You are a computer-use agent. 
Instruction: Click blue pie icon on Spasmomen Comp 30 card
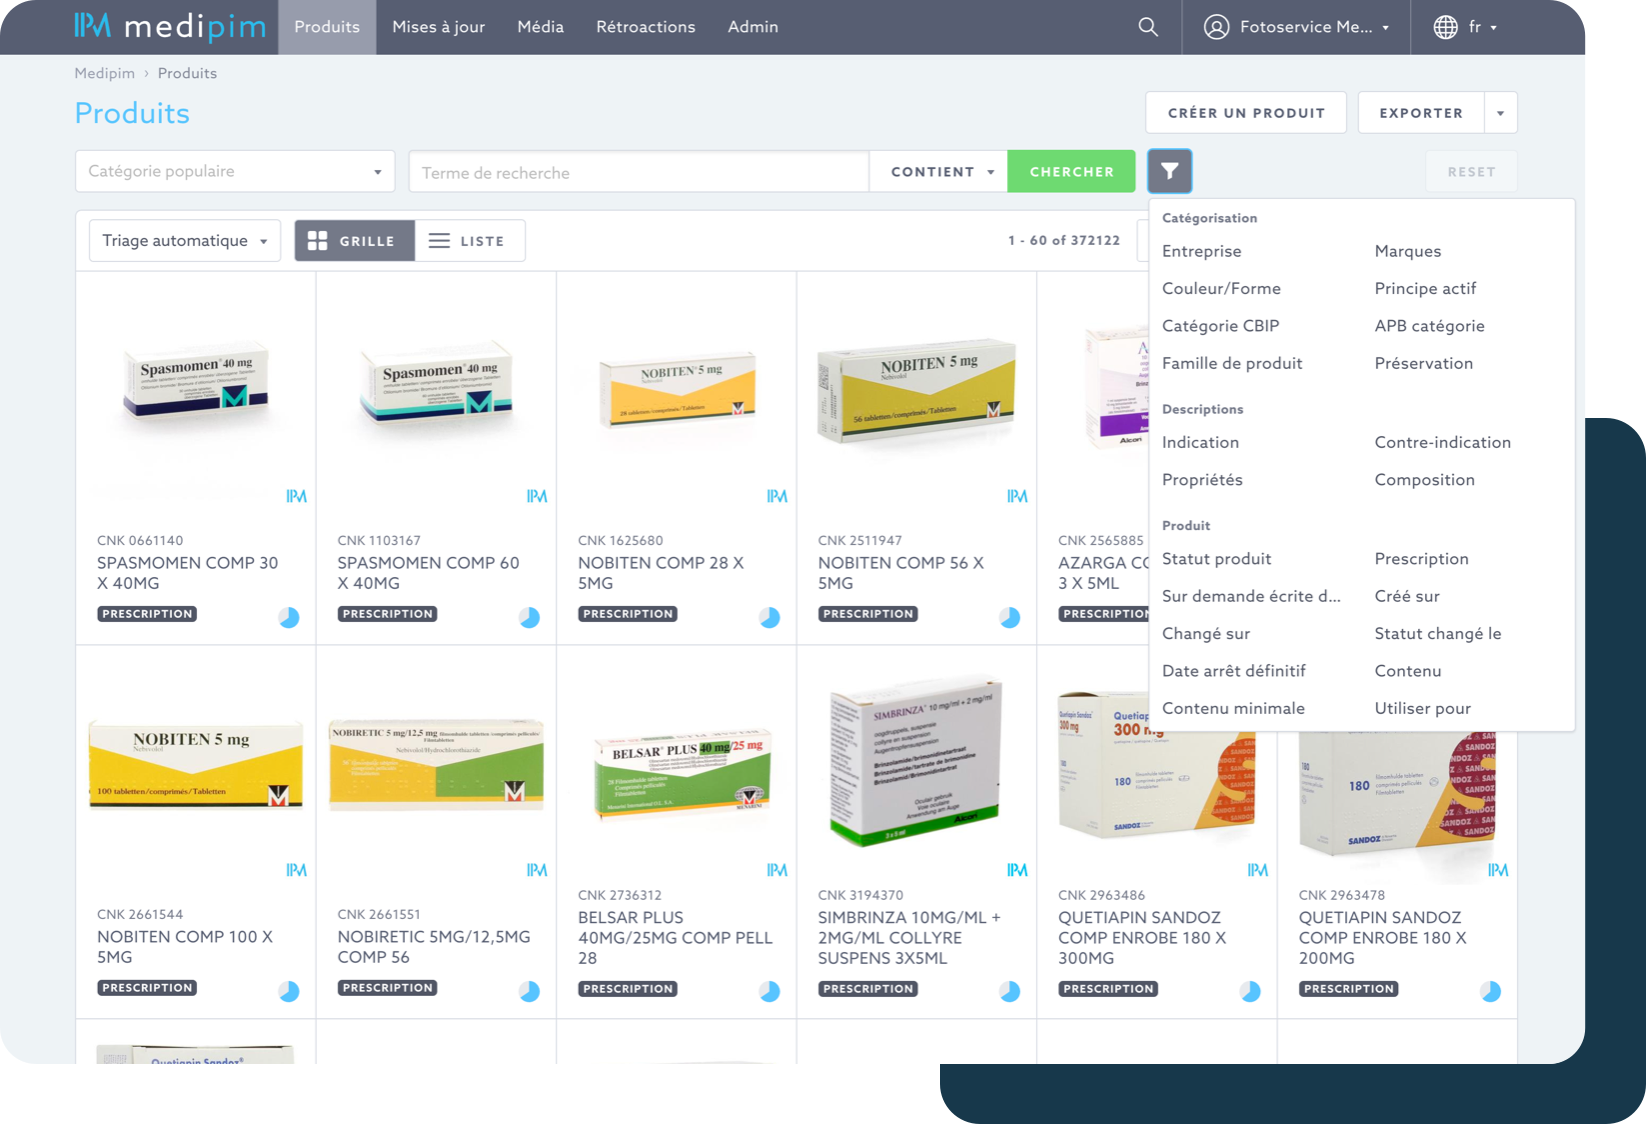(289, 617)
